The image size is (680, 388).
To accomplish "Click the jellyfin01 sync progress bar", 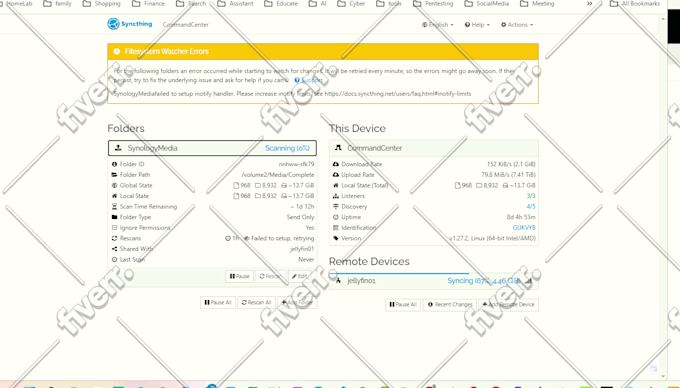I will pos(399,274).
